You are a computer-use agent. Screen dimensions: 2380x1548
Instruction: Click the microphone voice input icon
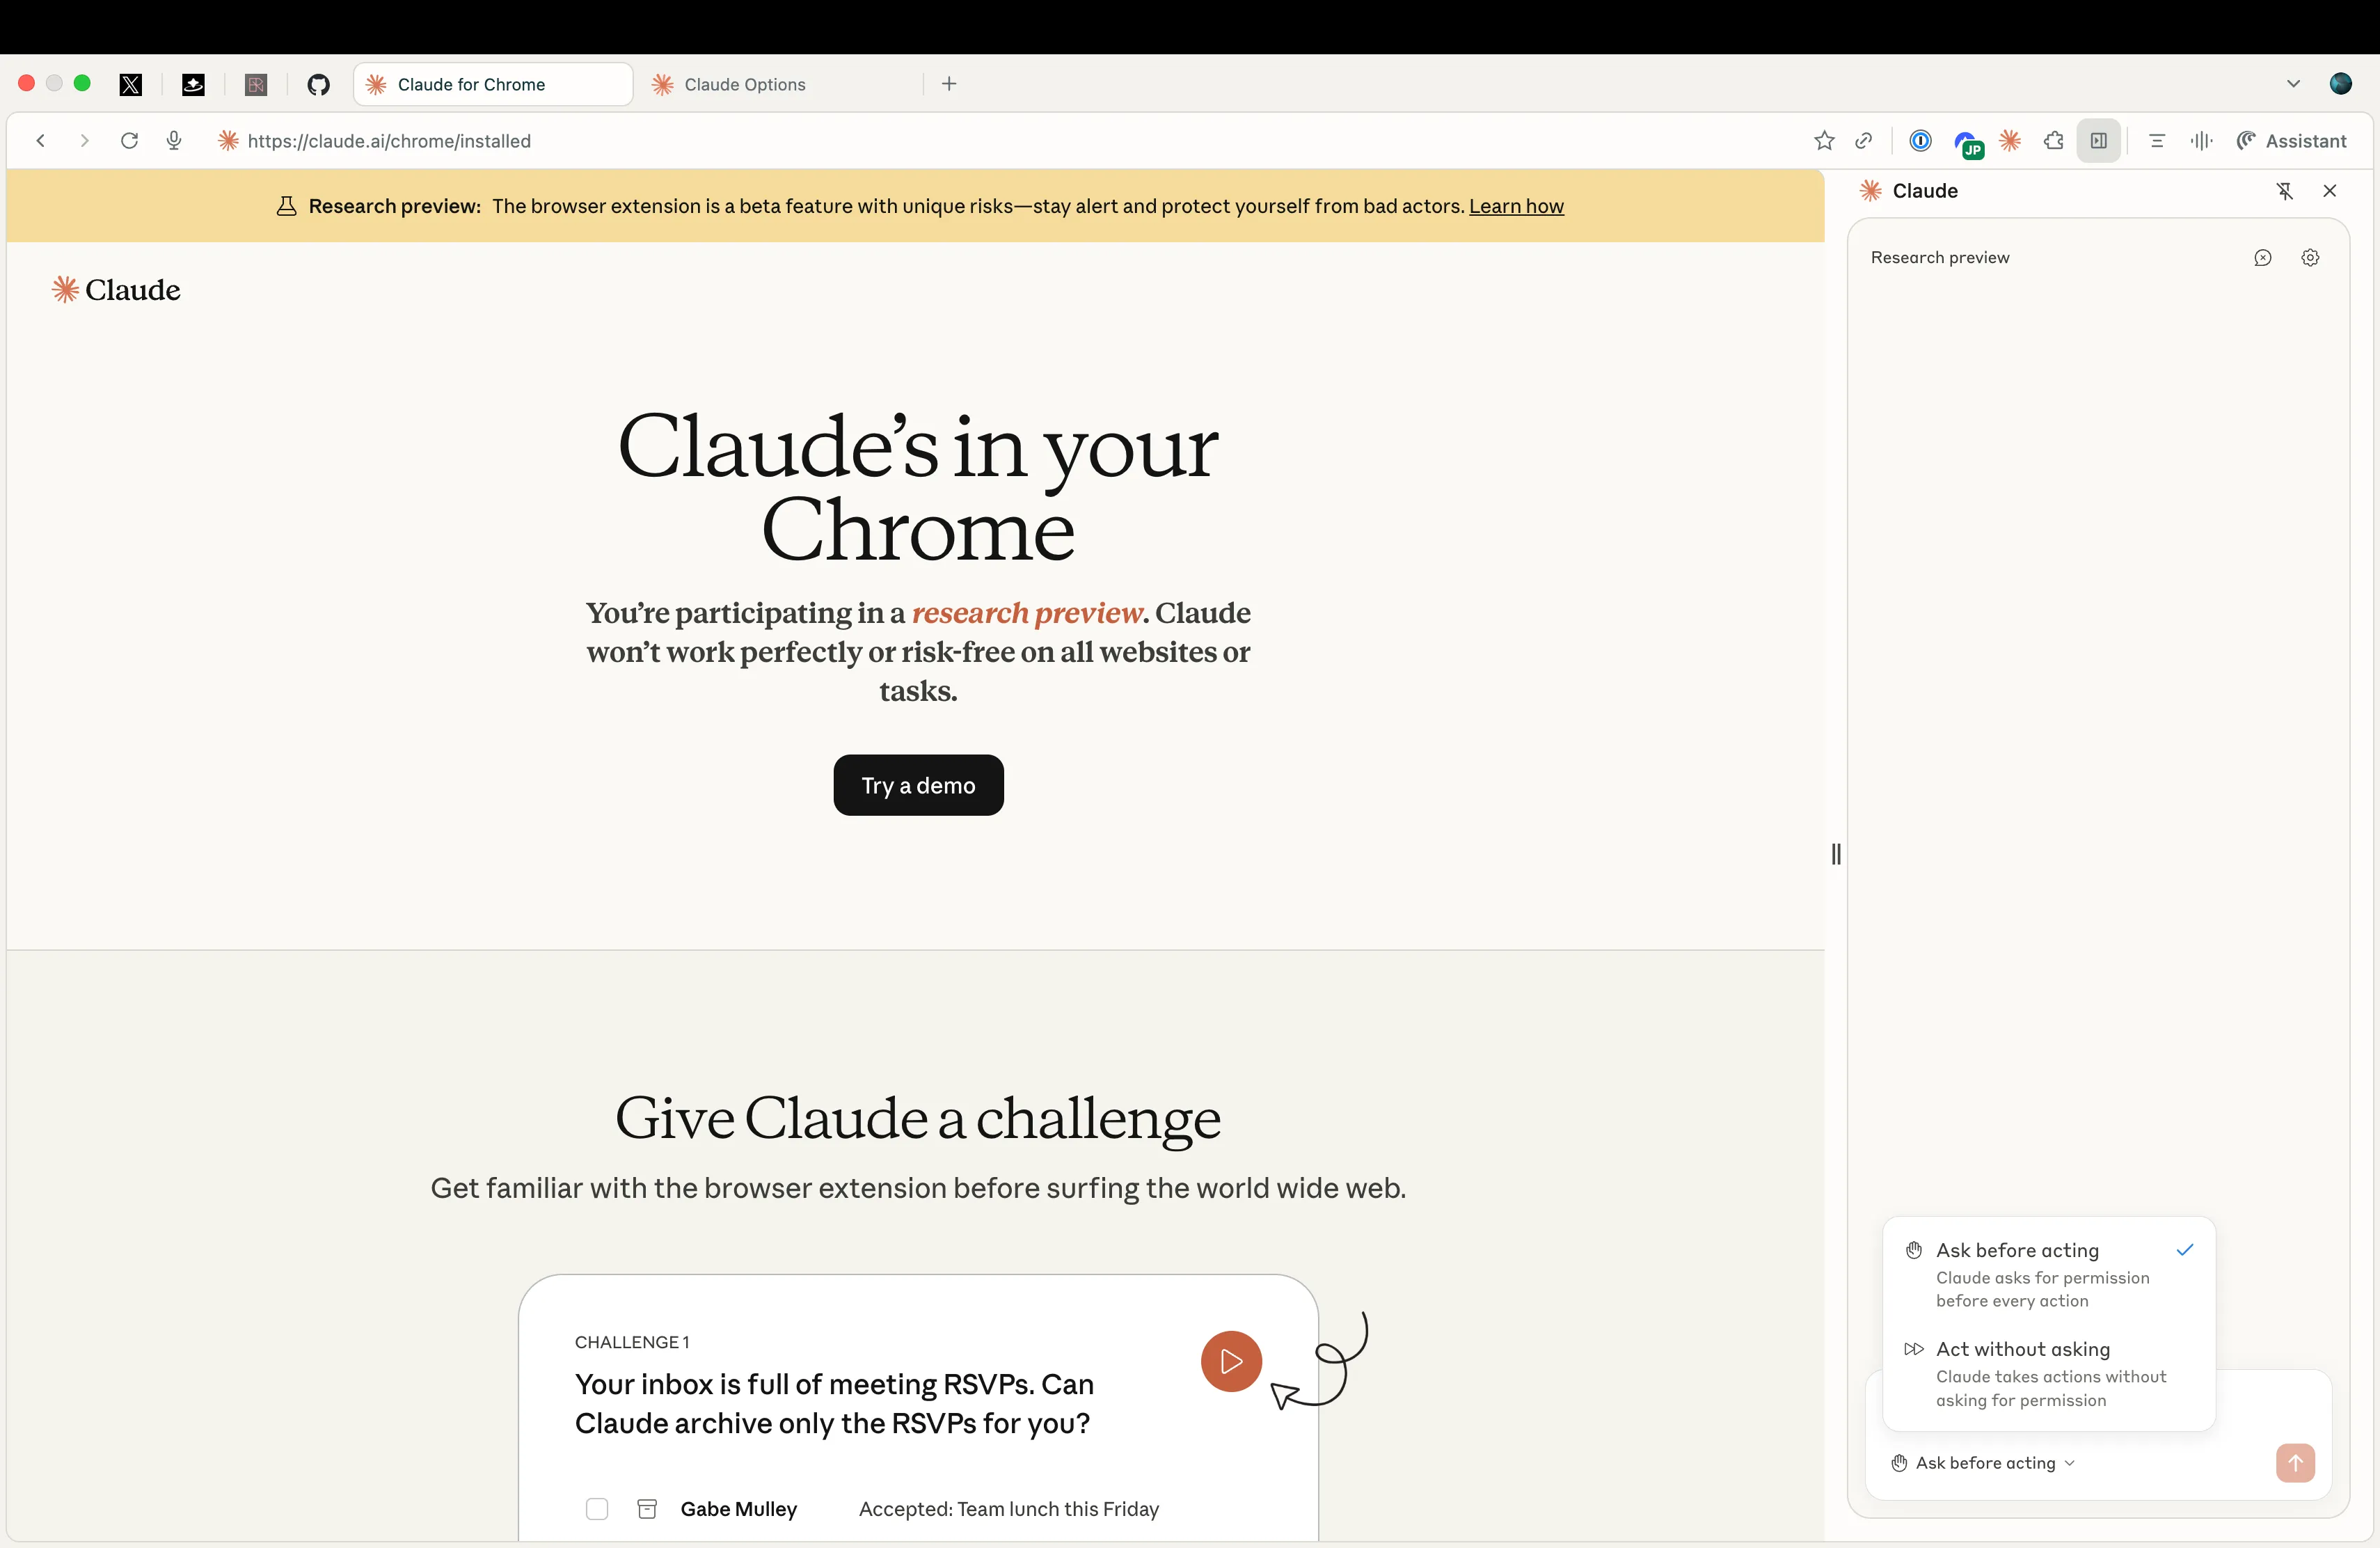pyautogui.click(x=174, y=141)
